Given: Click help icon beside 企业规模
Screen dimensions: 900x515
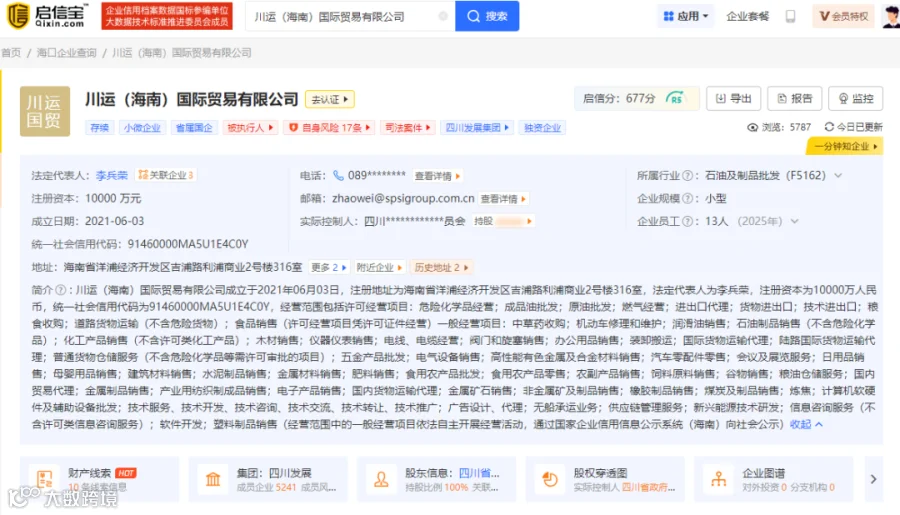Looking at the screenshot, I should pyautogui.click(x=687, y=199).
